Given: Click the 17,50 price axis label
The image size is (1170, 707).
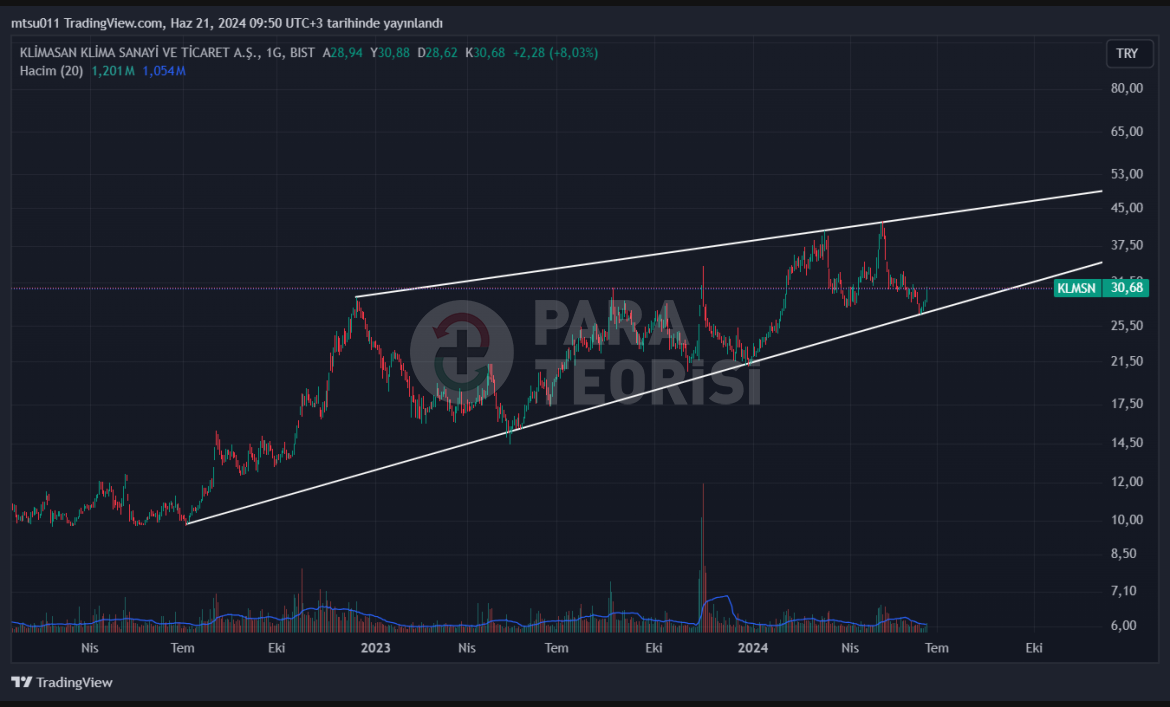Looking at the screenshot, I should (x=1127, y=403).
